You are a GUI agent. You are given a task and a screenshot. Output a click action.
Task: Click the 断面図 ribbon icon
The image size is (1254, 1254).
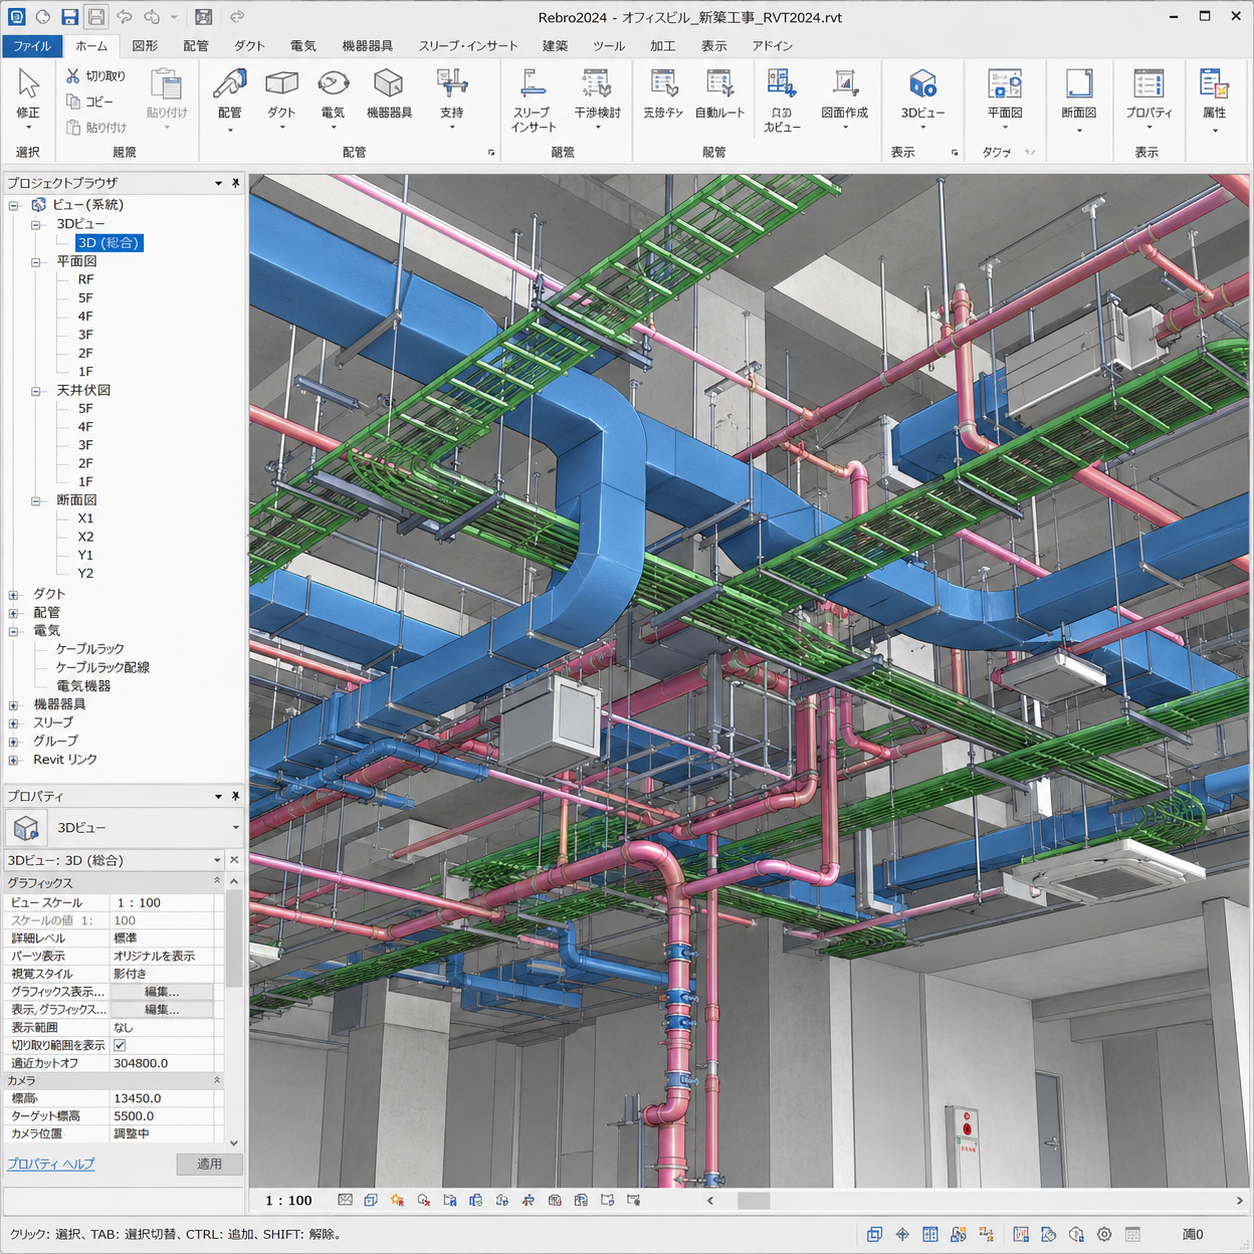click(x=1079, y=84)
